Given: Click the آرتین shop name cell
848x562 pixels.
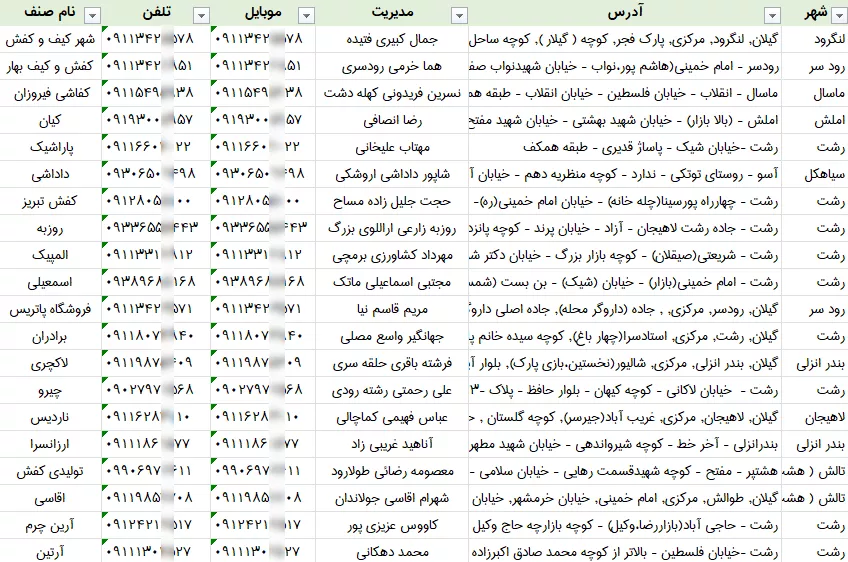Looking at the screenshot, I should coord(50,552).
